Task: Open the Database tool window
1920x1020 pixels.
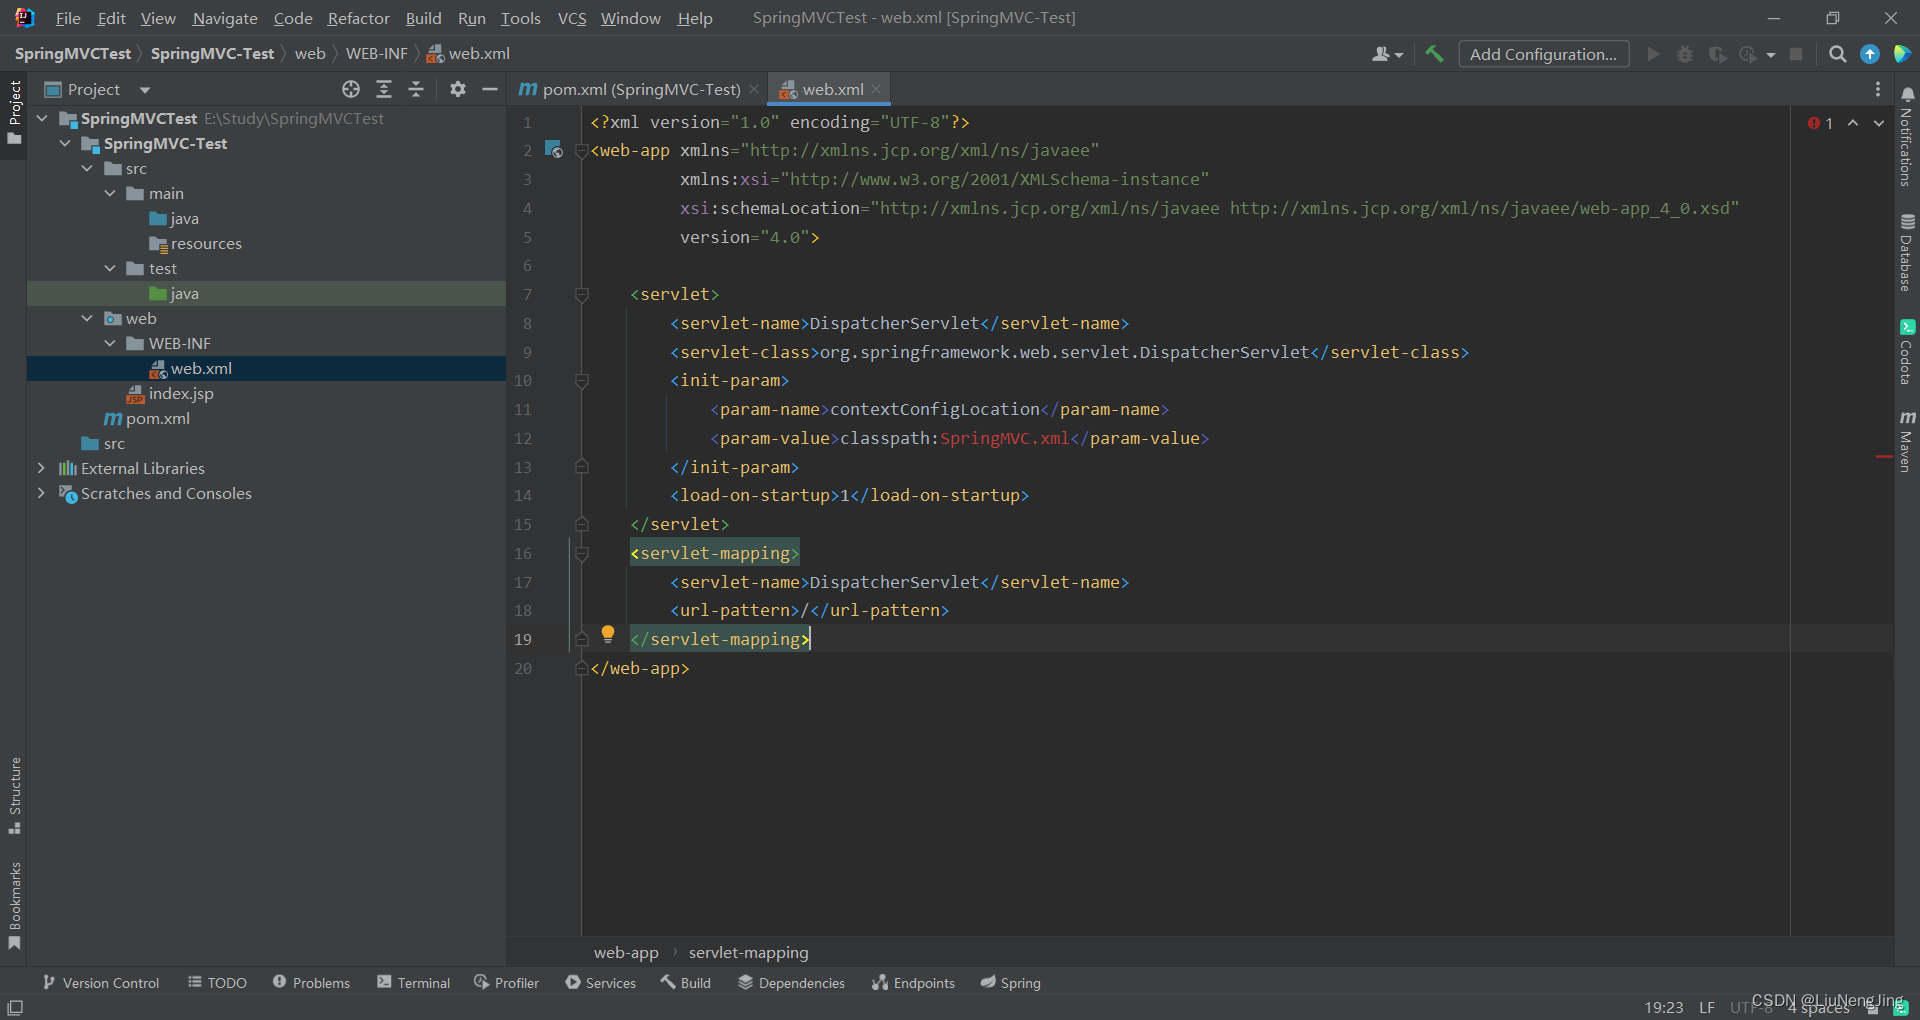Action: pyautogui.click(x=1907, y=252)
